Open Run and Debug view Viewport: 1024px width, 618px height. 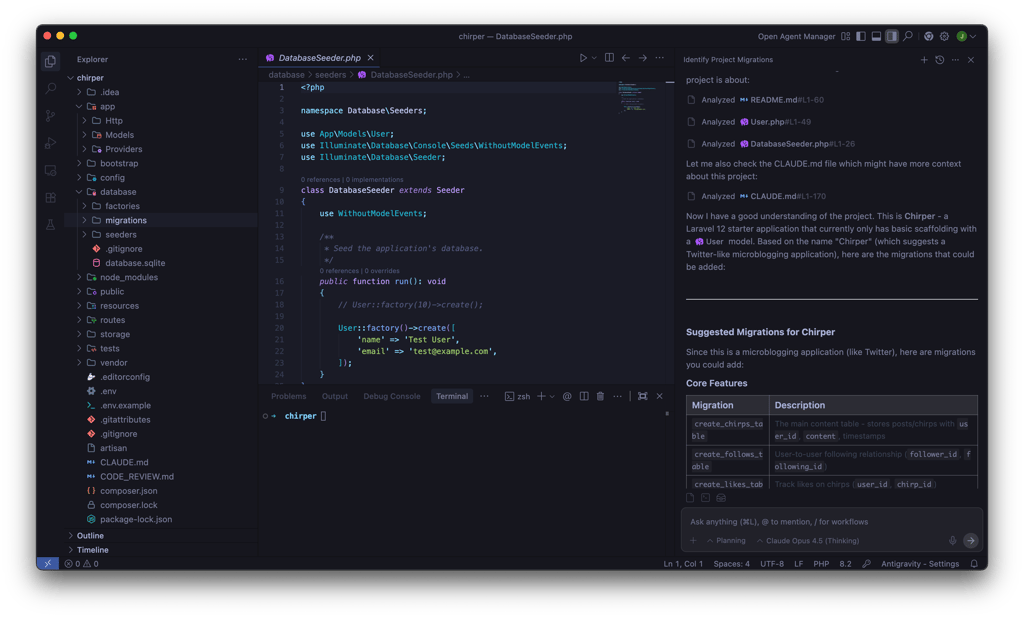tap(50, 143)
